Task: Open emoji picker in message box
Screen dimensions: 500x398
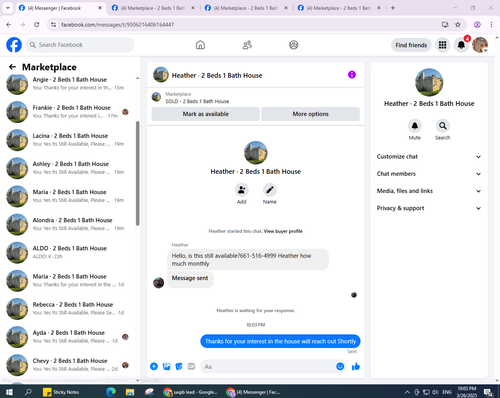Action: pyautogui.click(x=340, y=367)
